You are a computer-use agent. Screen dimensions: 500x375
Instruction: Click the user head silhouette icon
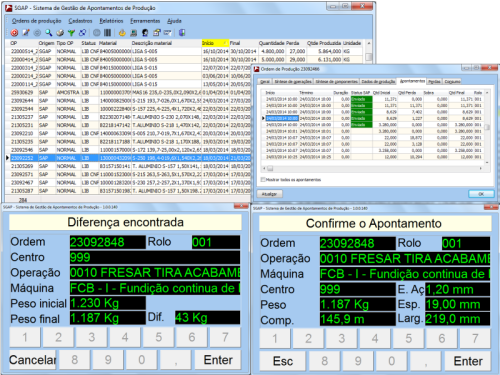pos(145,33)
